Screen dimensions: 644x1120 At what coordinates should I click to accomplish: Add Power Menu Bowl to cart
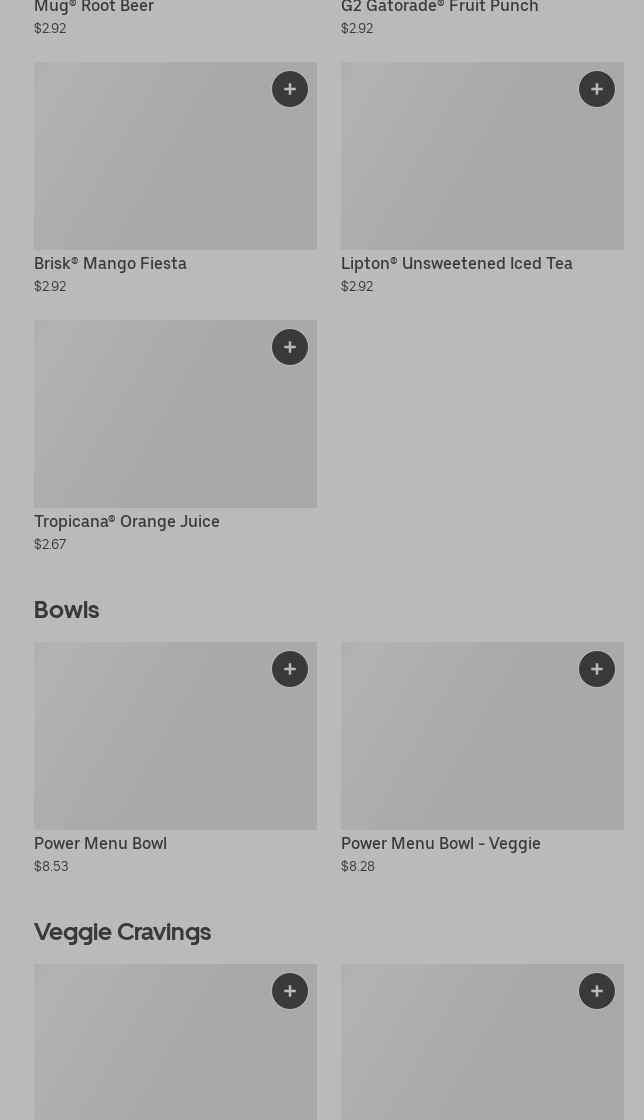click(x=290, y=669)
